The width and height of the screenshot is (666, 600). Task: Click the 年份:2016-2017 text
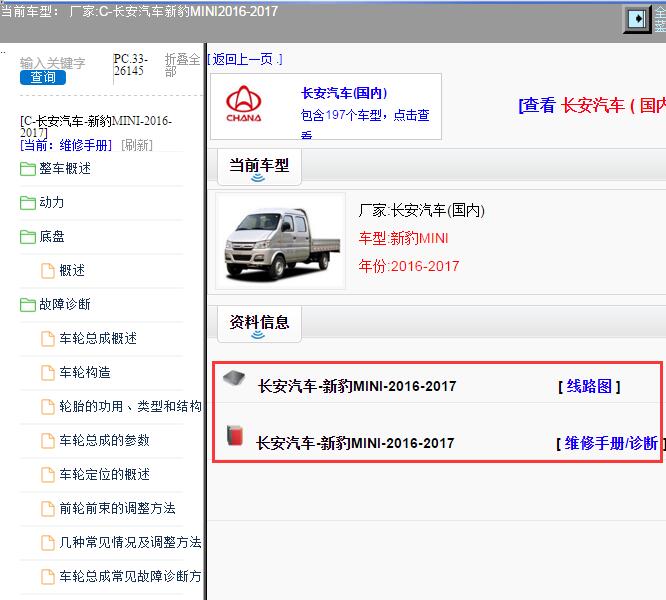(409, 266)
